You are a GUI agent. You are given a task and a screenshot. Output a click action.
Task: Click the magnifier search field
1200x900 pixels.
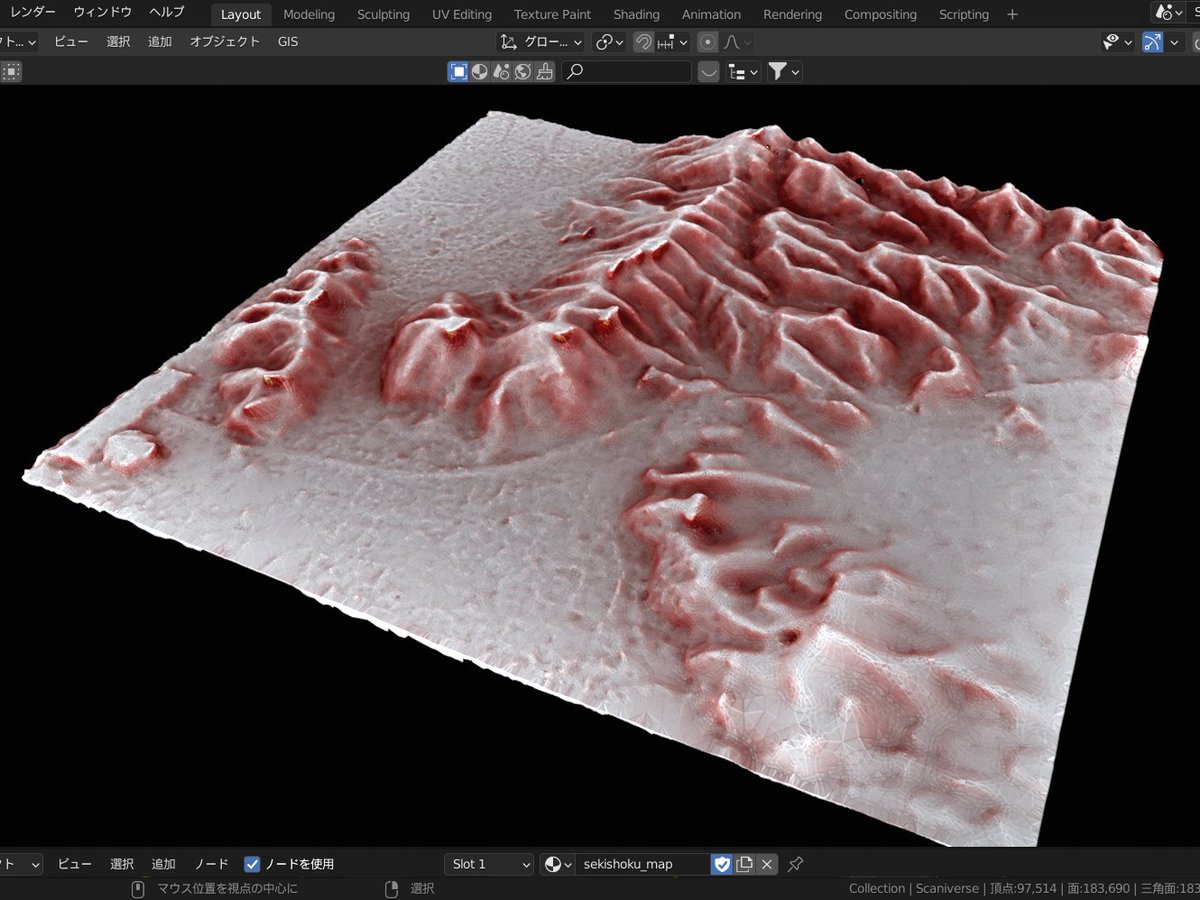click(x=627, y=71)
